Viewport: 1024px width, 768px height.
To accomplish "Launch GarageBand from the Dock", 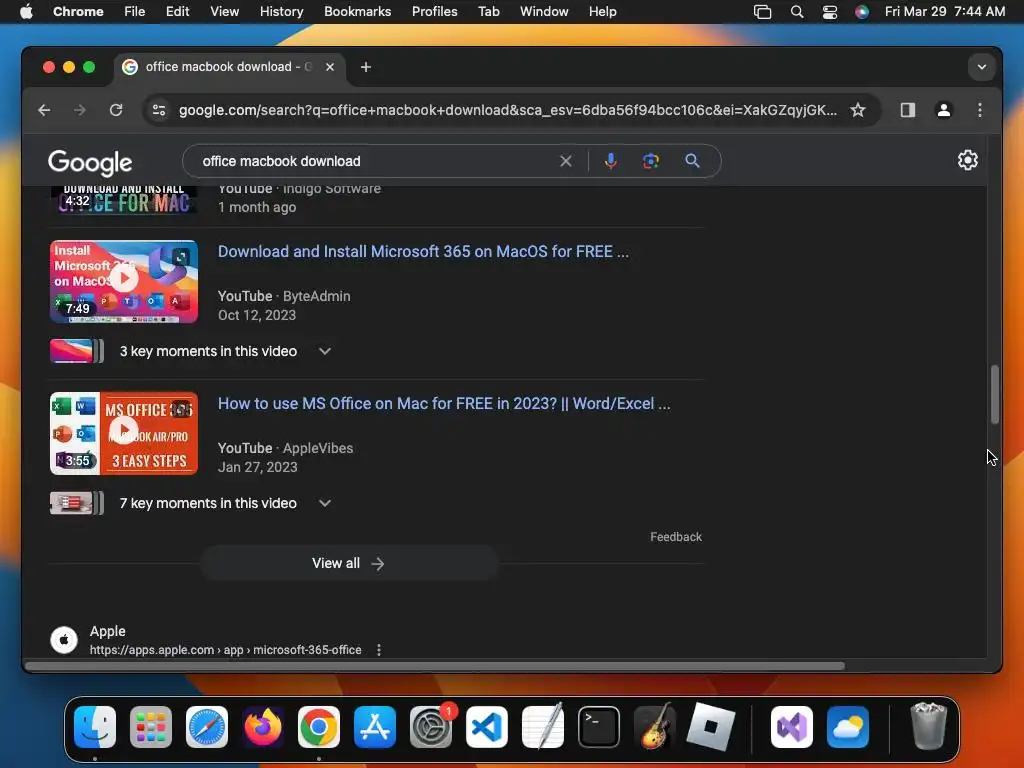I will pos(655,727).
